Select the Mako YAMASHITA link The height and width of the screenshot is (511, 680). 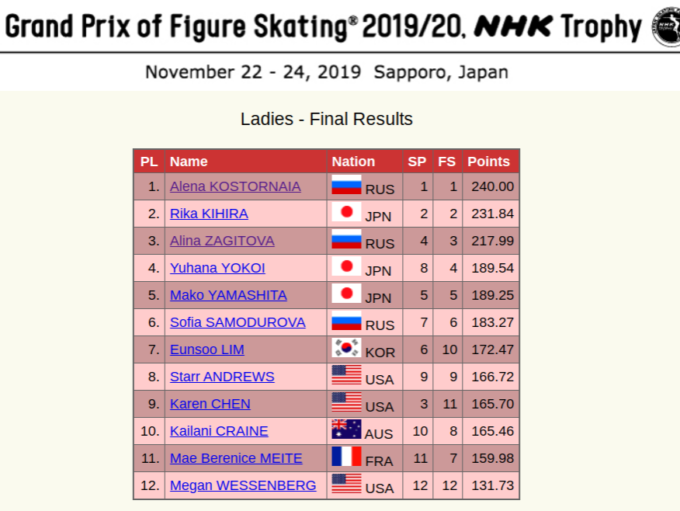(228, 295)
